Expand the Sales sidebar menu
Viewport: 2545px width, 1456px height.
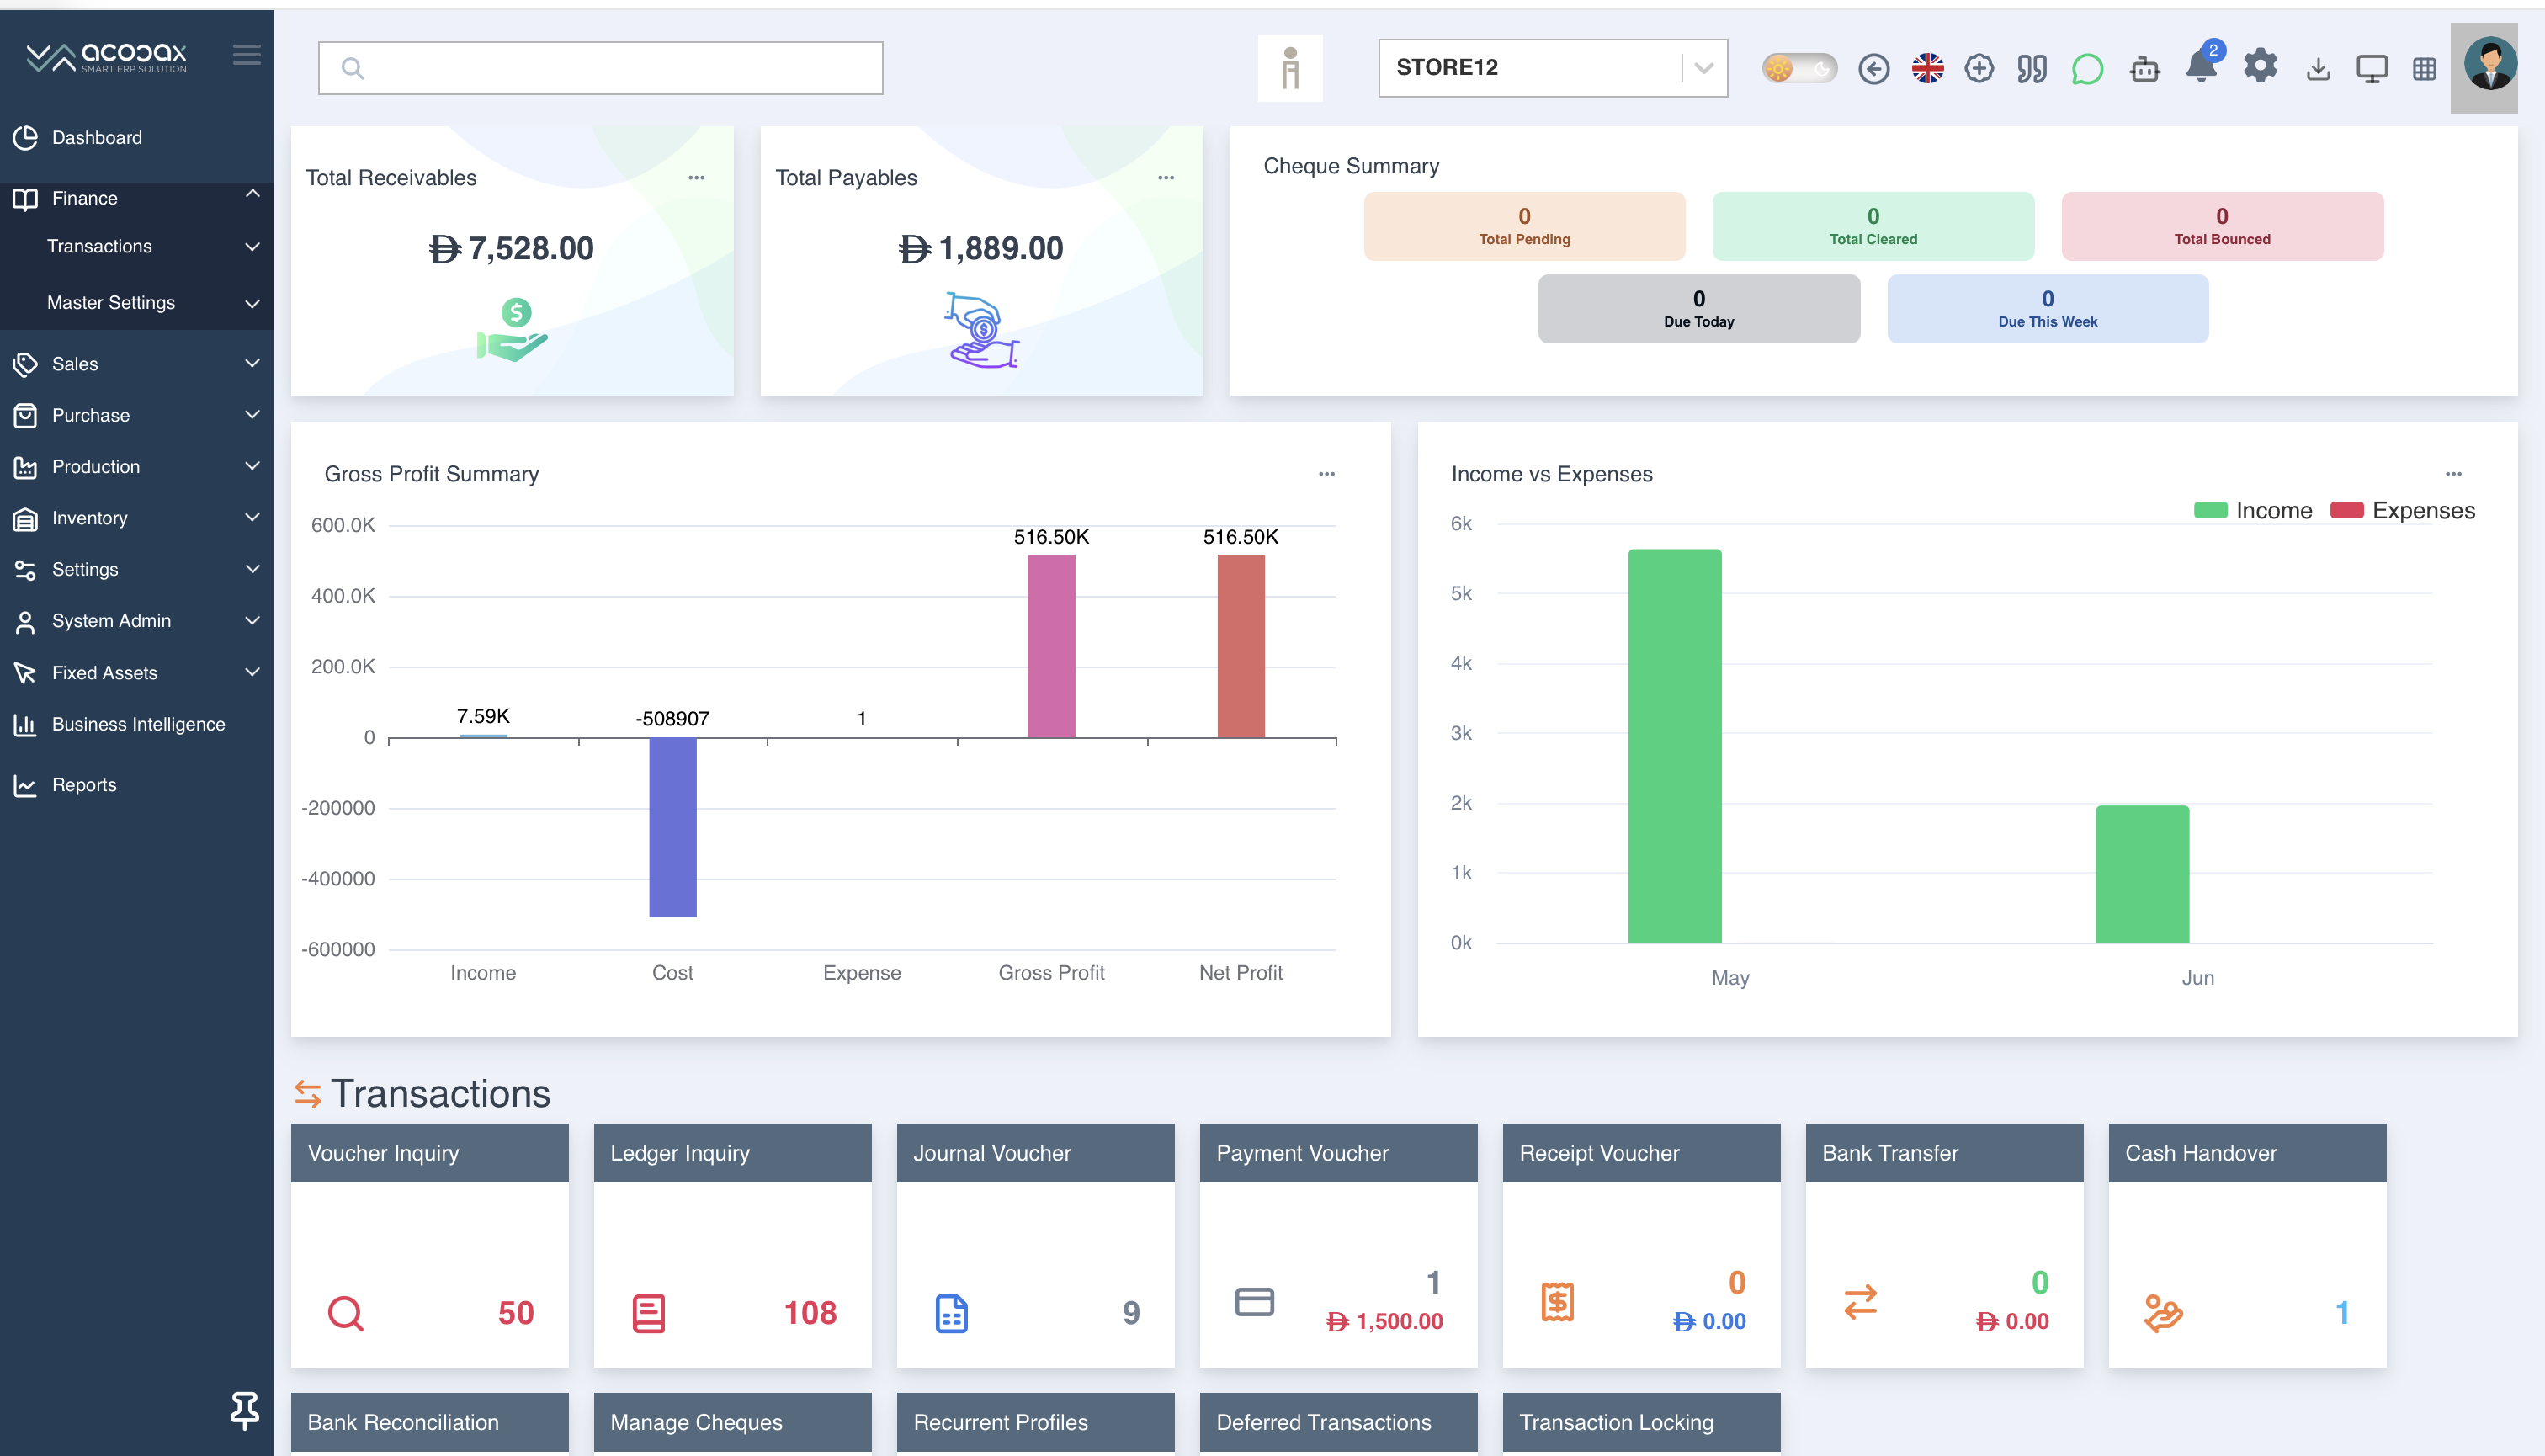tap(137, 363)
